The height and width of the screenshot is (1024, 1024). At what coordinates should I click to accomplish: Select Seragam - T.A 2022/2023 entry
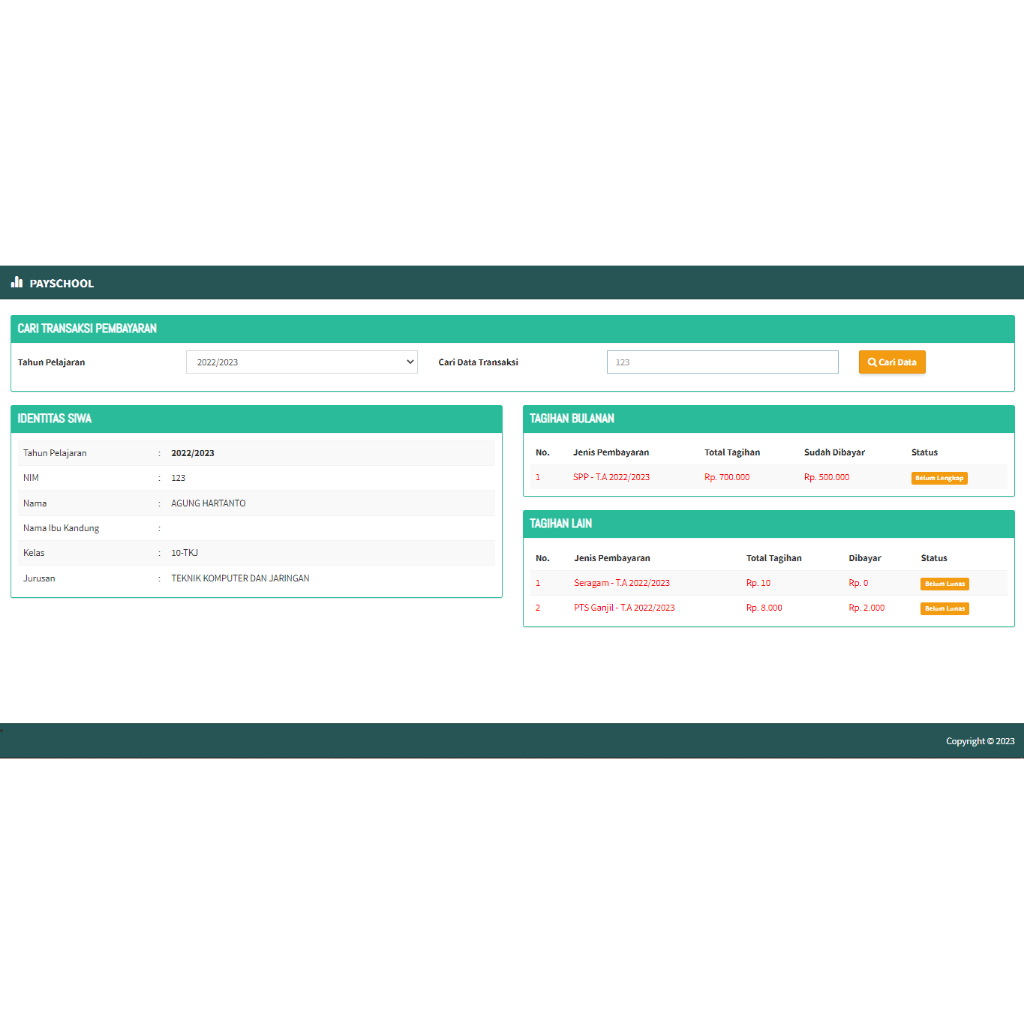point(622,583)
